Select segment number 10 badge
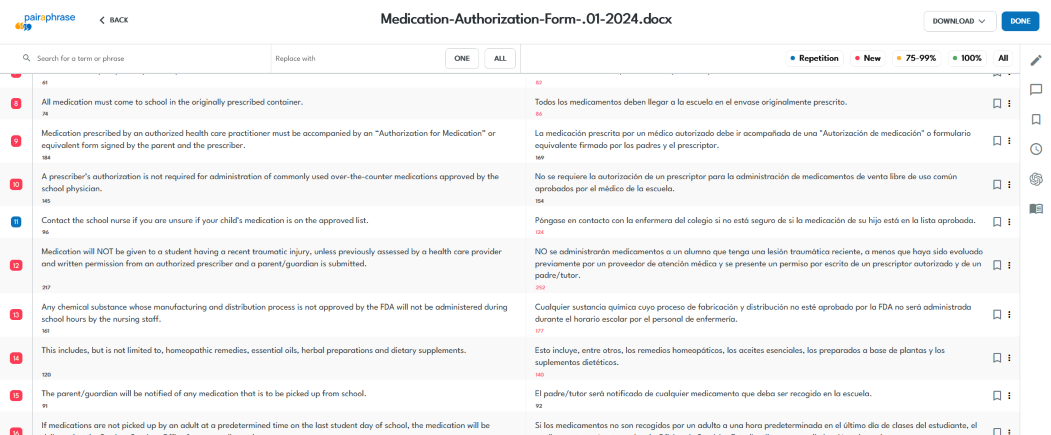This screenshot has height=435, width=1051. pyautogui.click(x=16, y=184)
